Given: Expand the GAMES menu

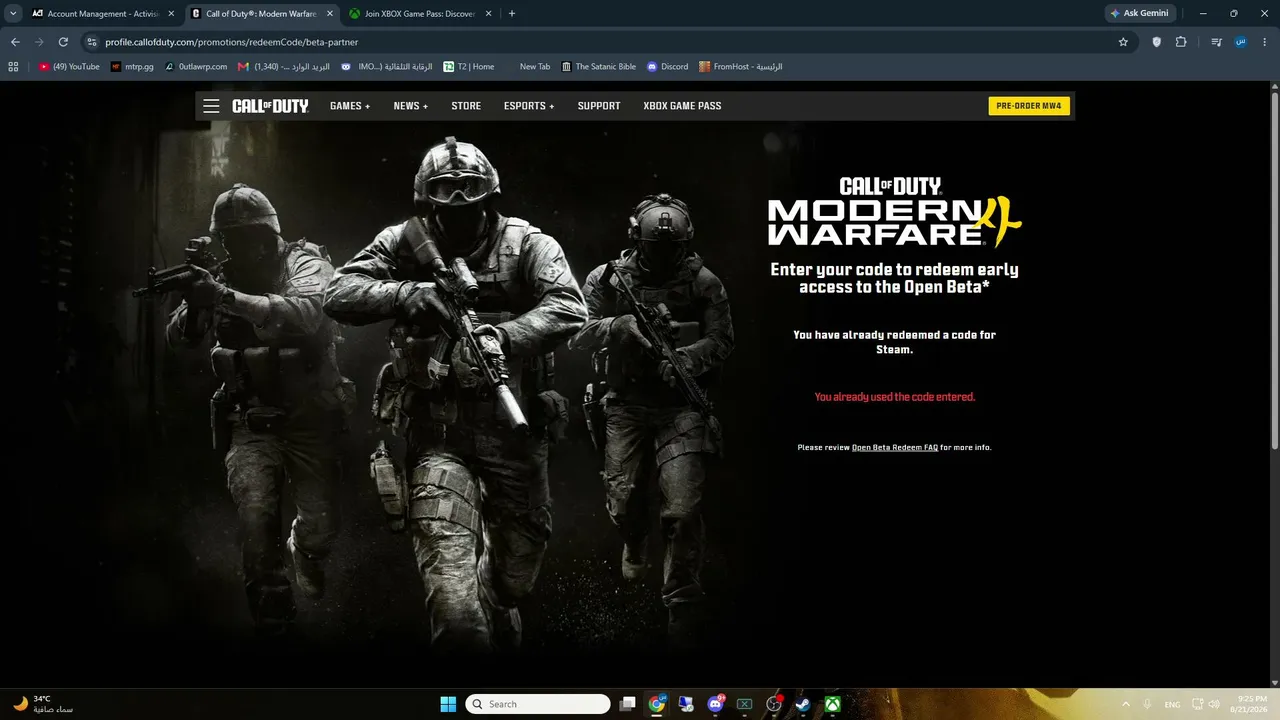Looking at the screenshot, I should tap(350, 106).
